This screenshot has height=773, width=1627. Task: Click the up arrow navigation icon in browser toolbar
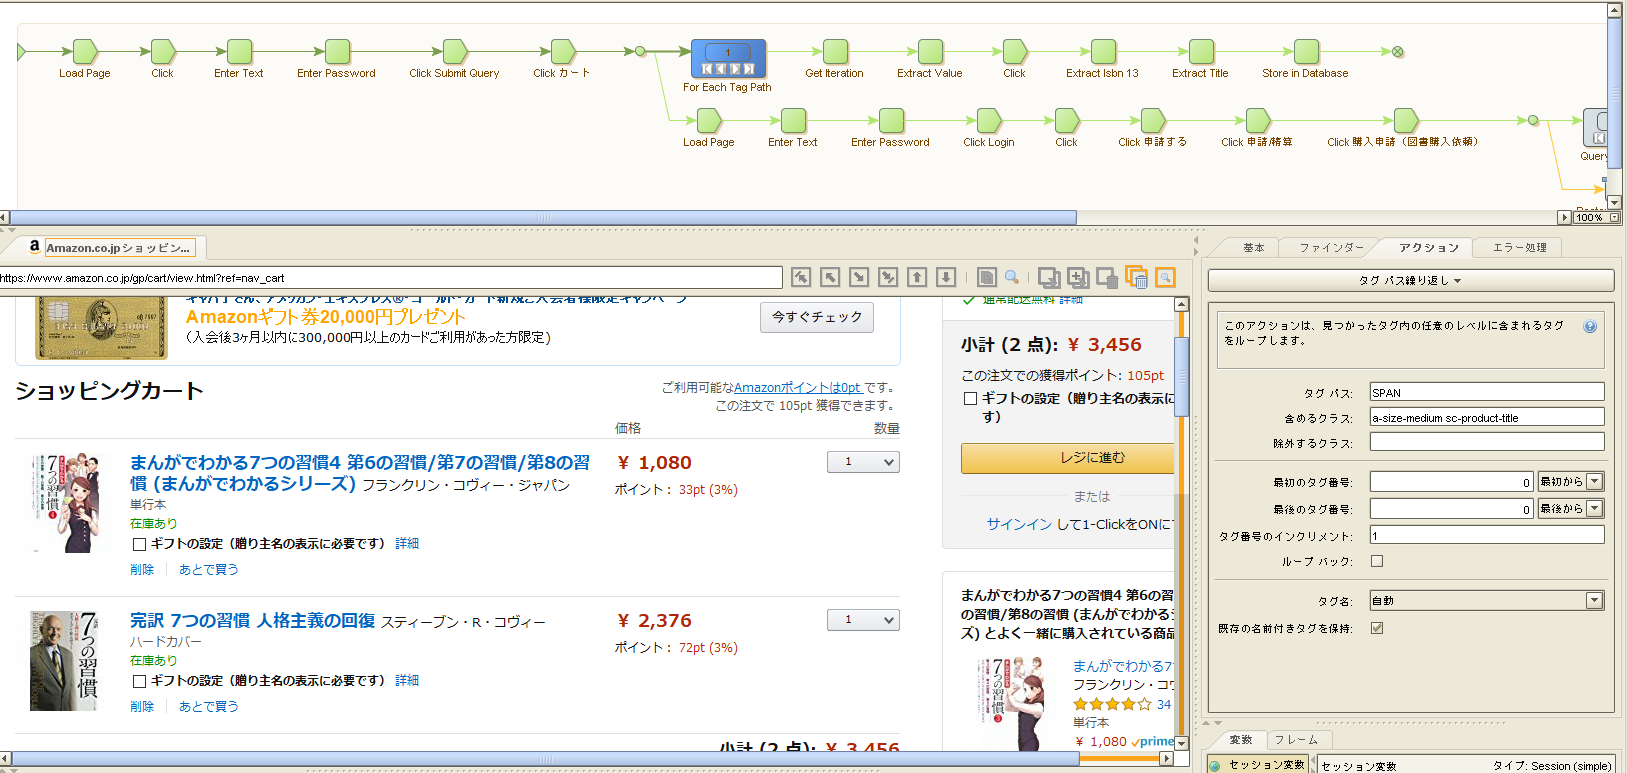[x=917, y=278]
